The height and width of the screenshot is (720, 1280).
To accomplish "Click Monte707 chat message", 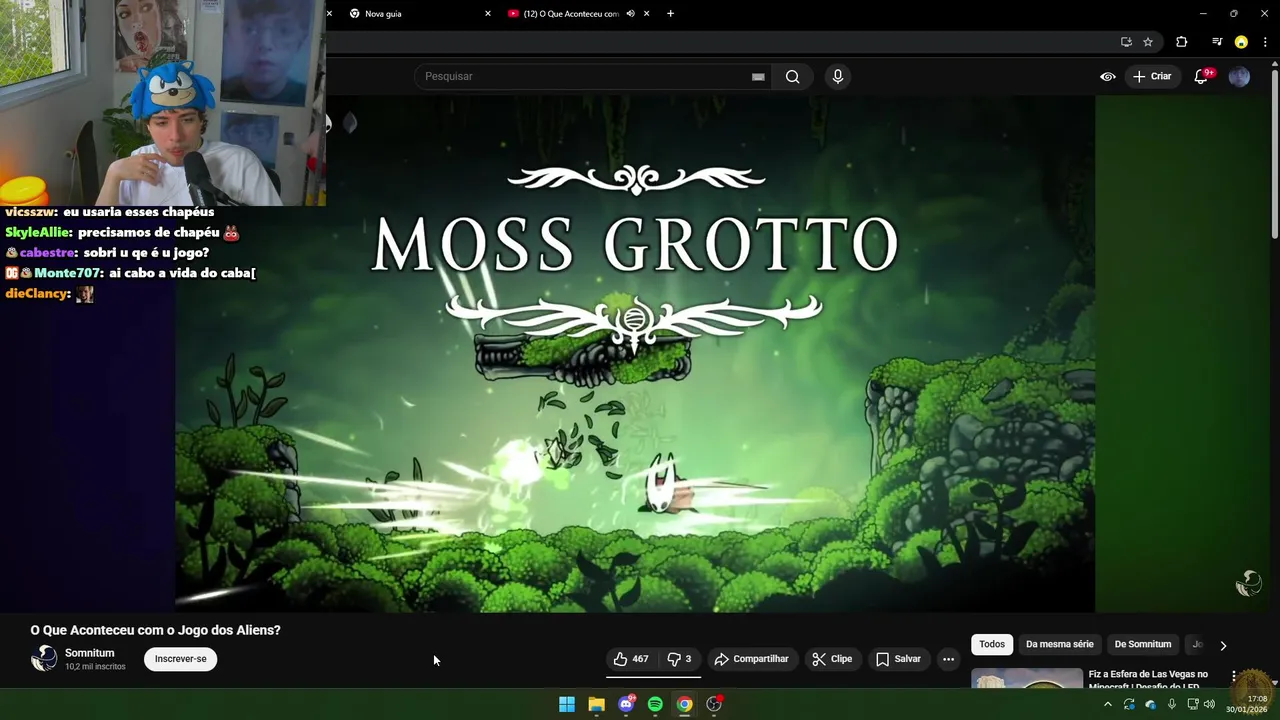I will point(130,273).
